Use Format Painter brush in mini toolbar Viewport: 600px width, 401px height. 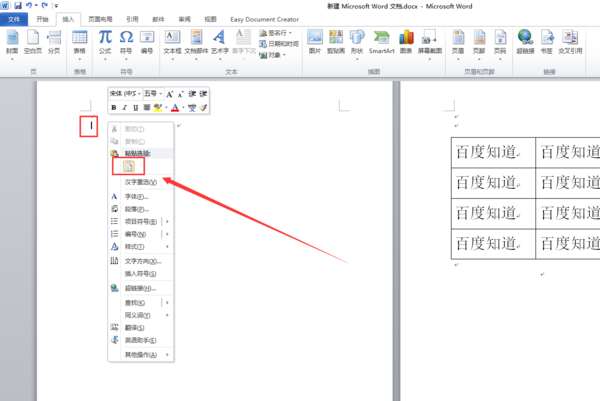pyautogui.click(x=203, y=108)
